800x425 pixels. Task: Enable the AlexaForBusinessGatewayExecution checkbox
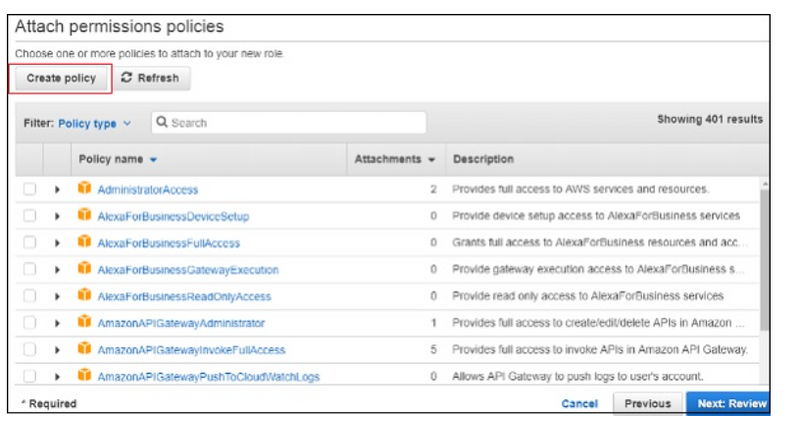[x=30, y=269]
